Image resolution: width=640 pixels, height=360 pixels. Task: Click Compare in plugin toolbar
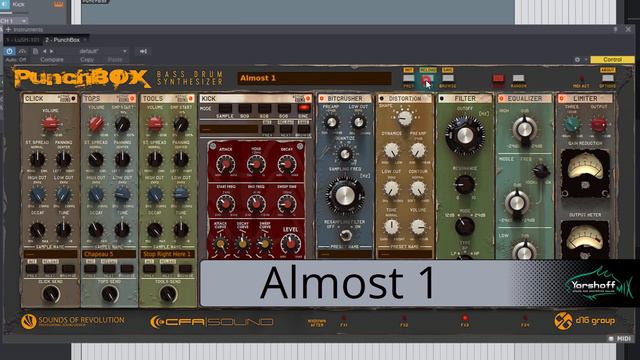pyautogui.click(x=52, y=60)
